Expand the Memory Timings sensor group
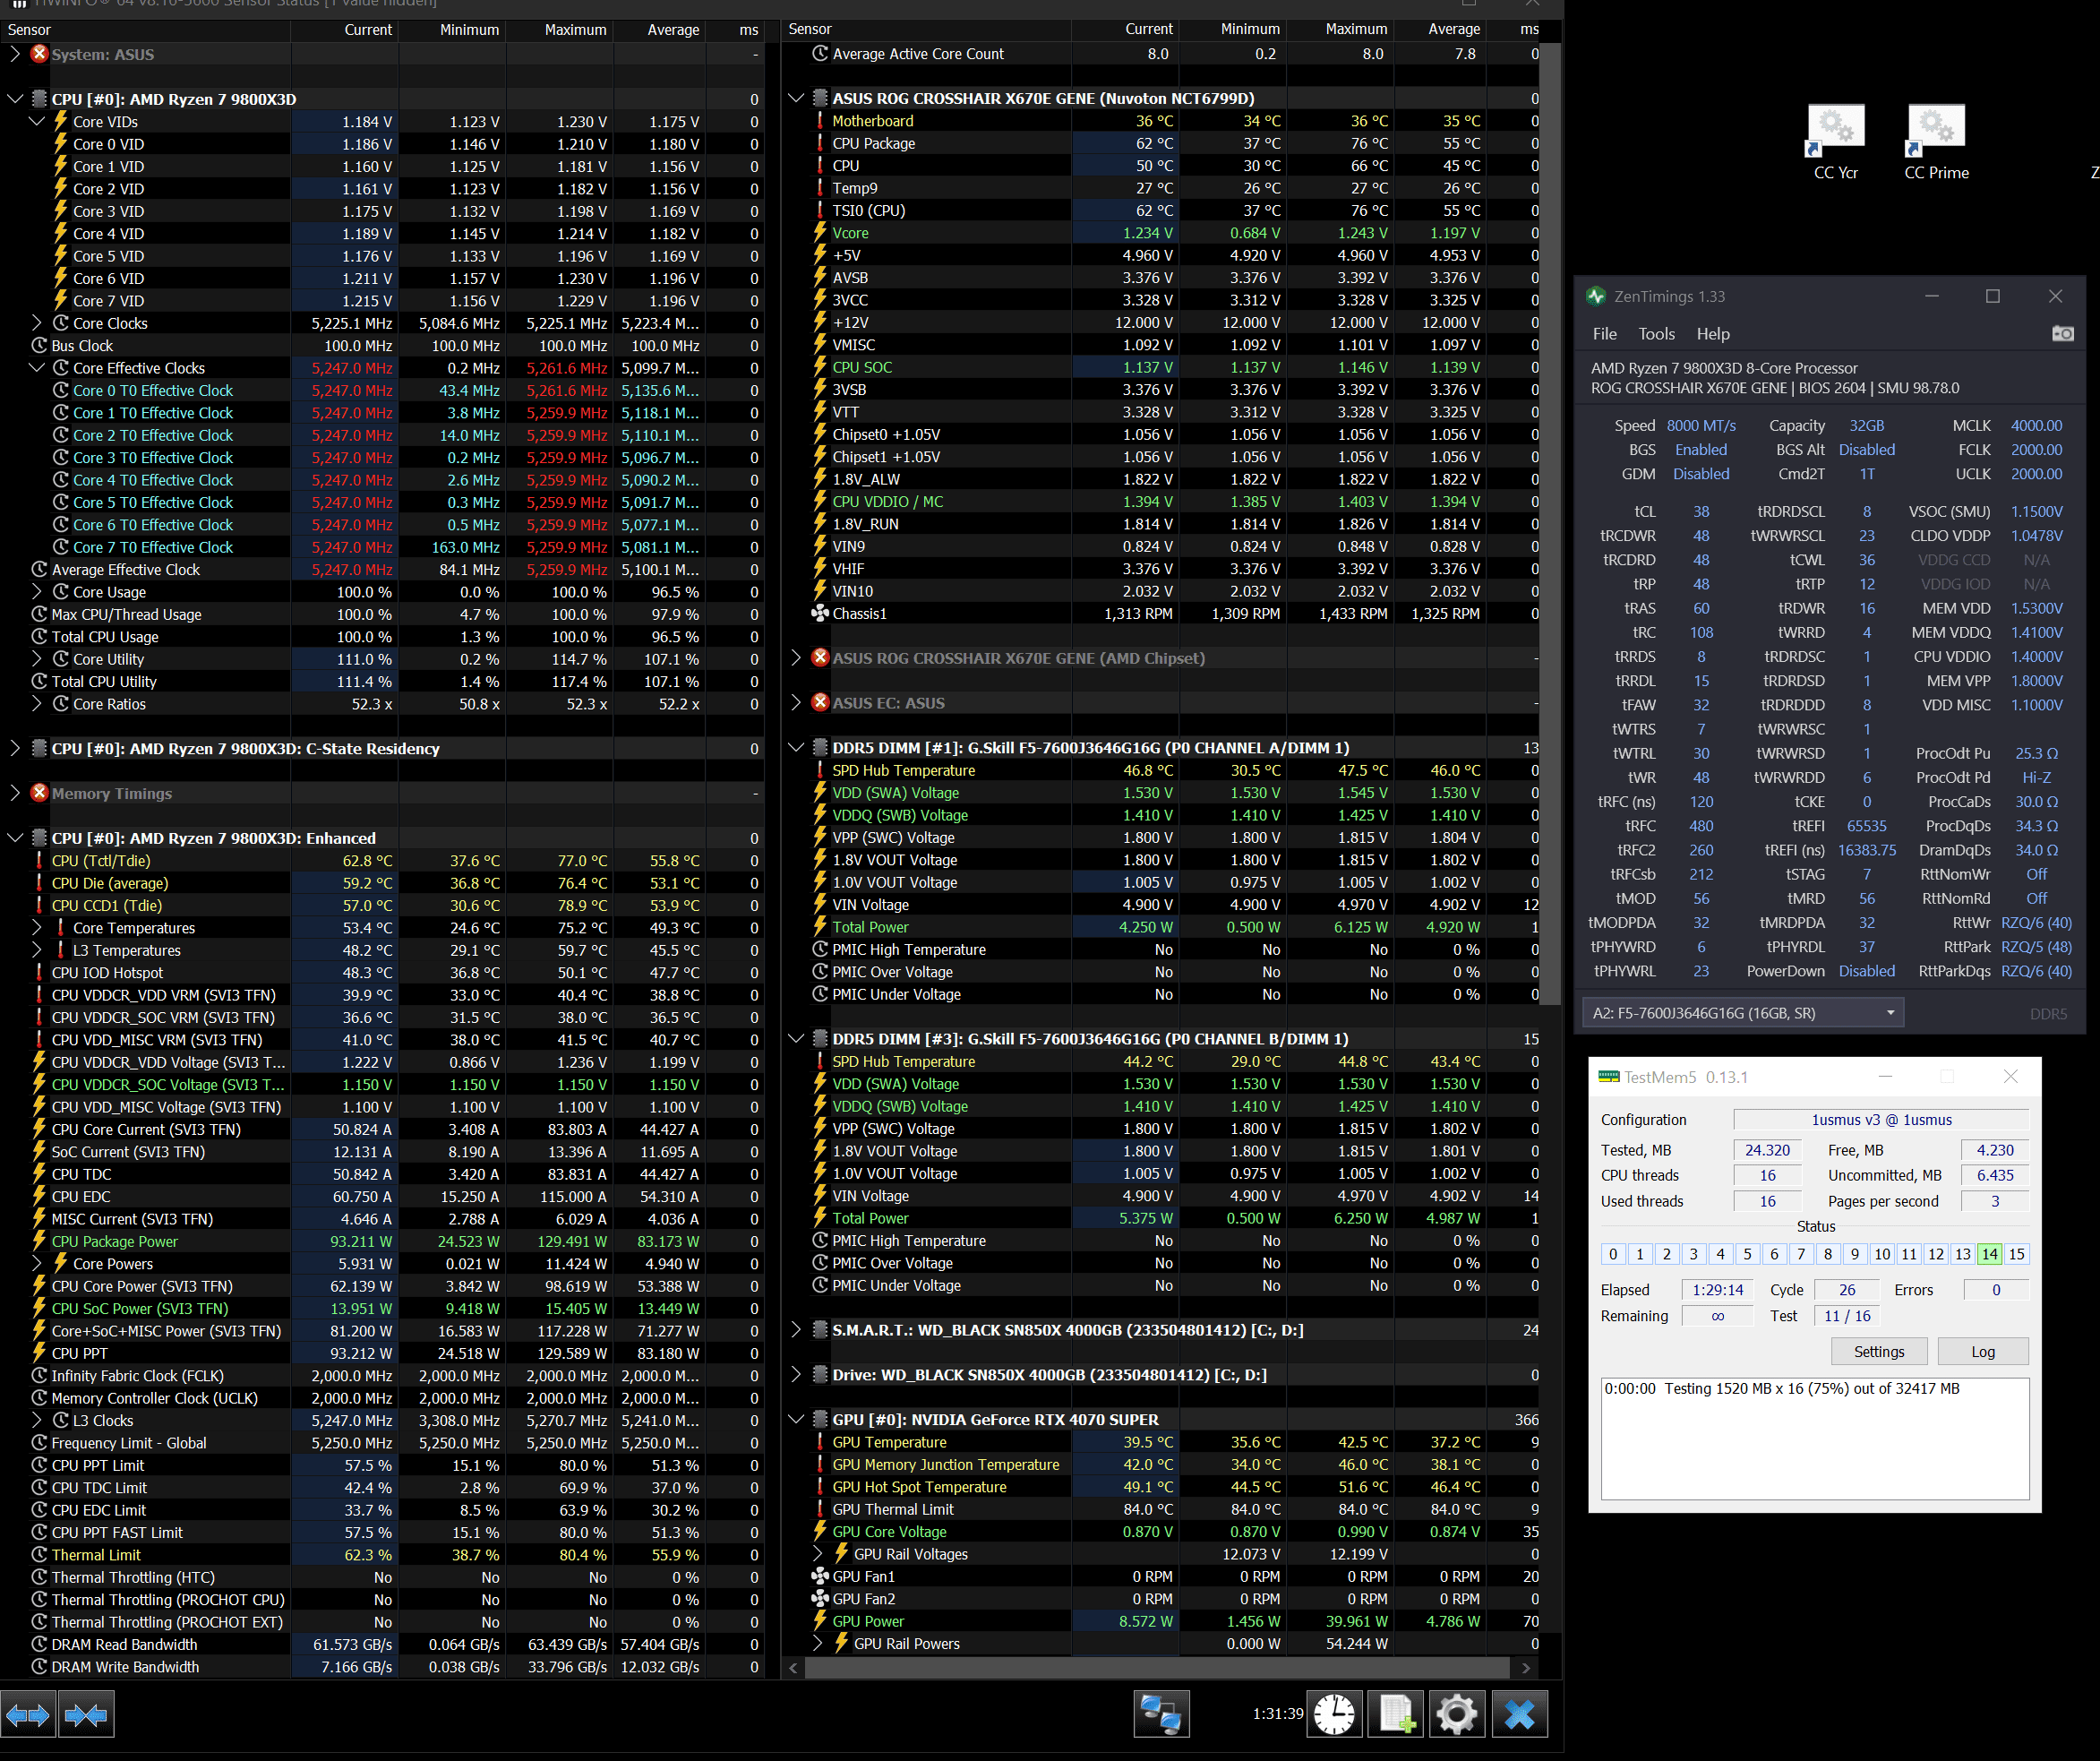 (x=15, y=793)
